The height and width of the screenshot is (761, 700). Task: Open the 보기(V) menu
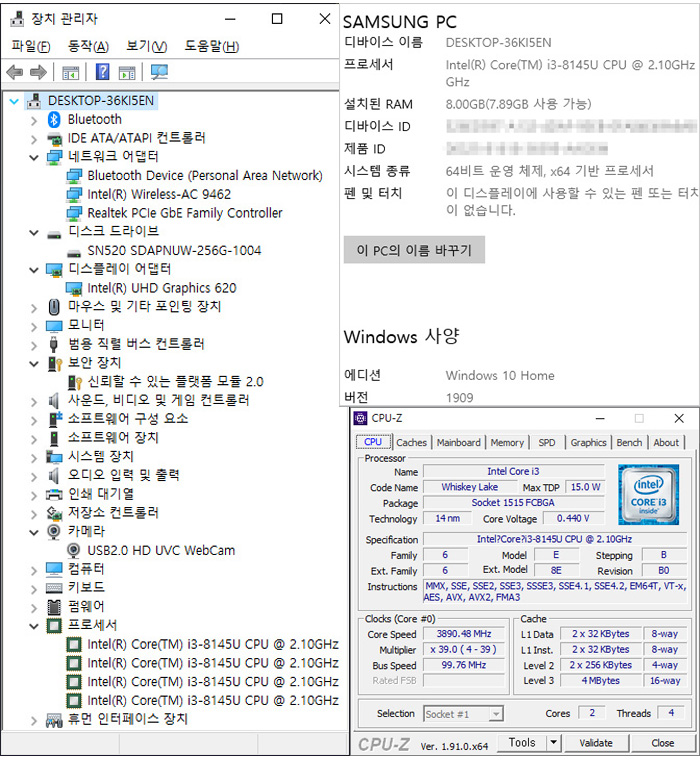pos(146,47)
